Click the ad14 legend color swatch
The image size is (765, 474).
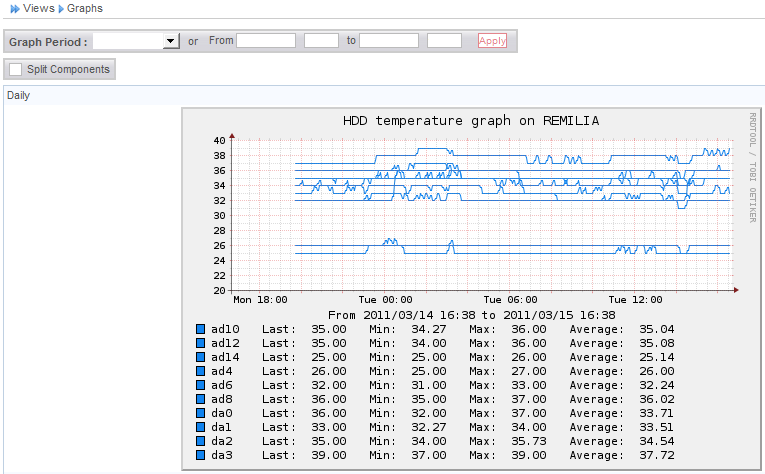pos(201,357)
